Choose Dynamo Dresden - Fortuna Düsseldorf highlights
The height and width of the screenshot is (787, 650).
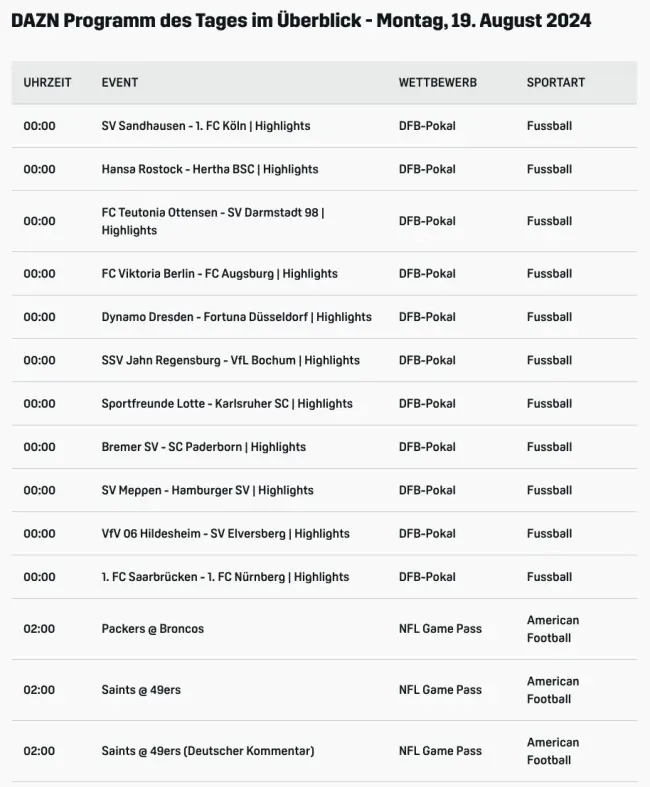[236, 317]
